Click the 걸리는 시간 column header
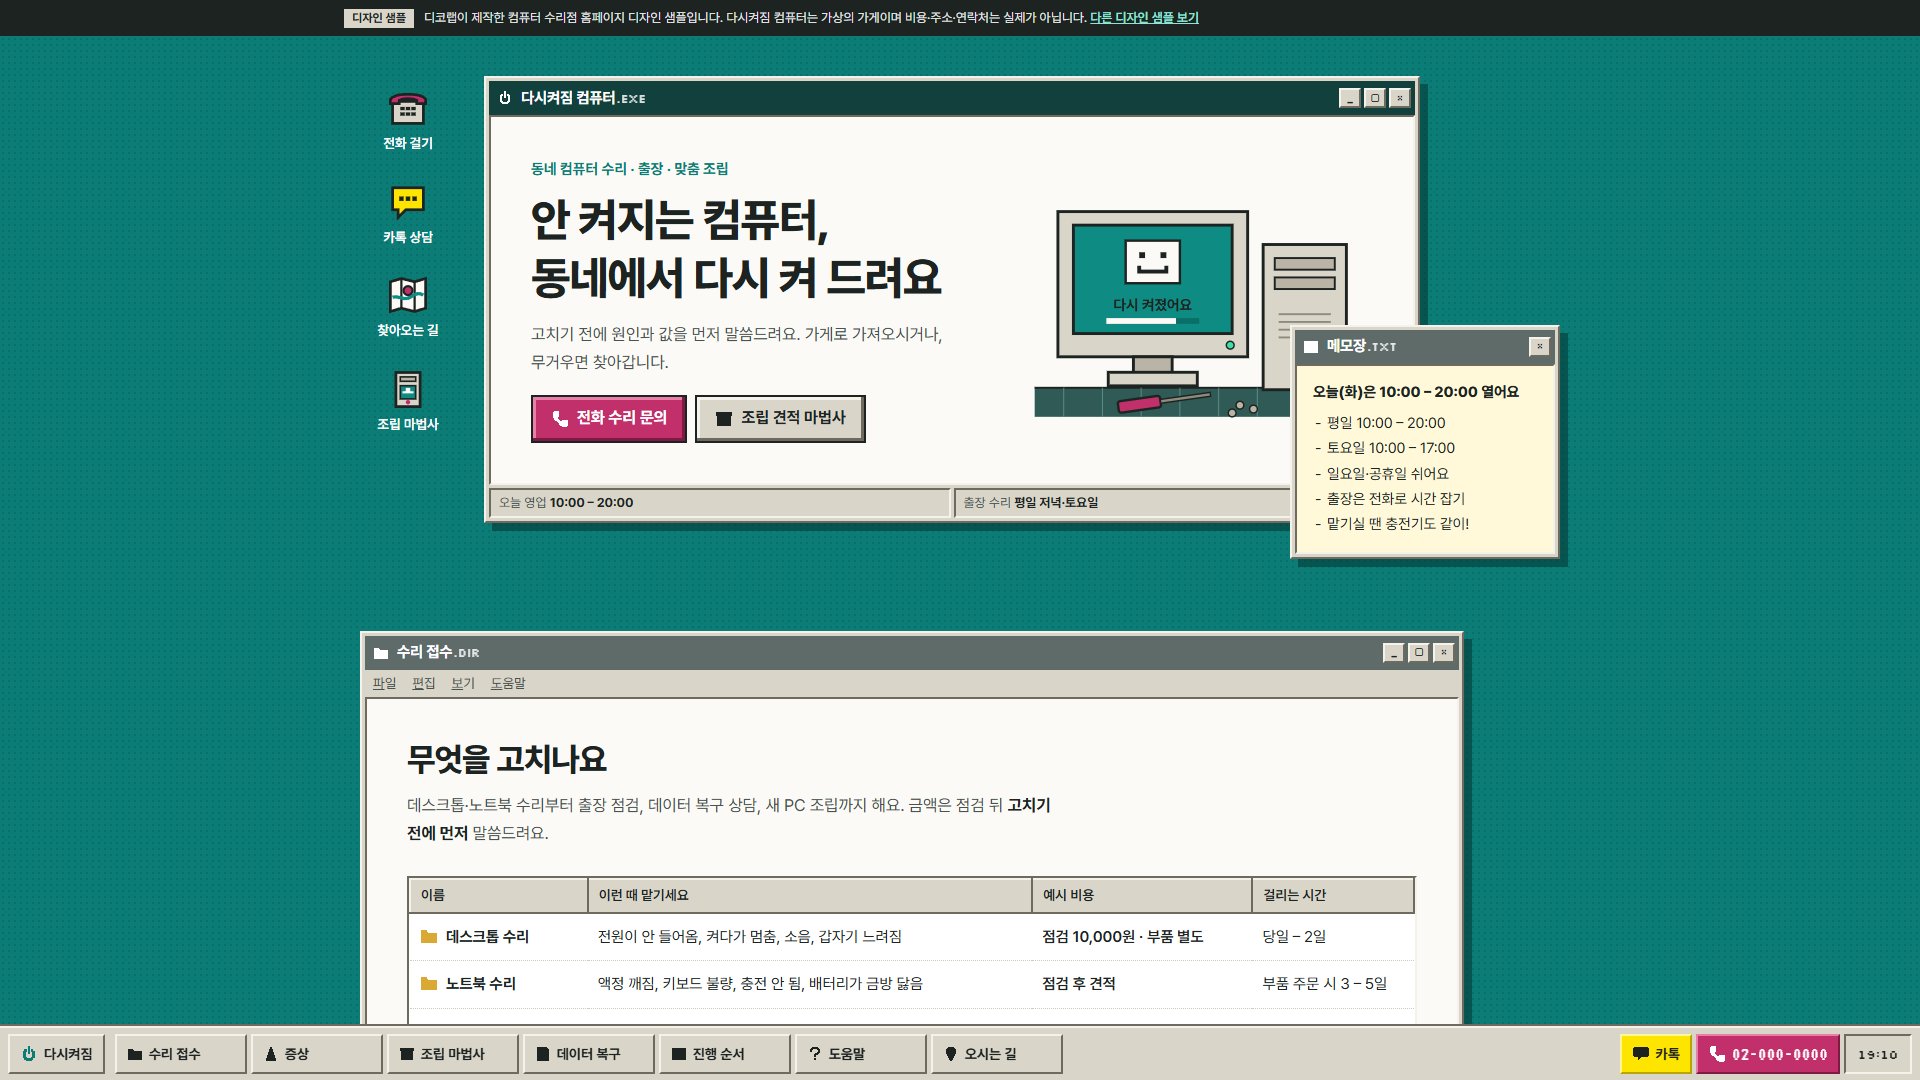Screen dimensions: 1920x1080 click(1333, 895)
